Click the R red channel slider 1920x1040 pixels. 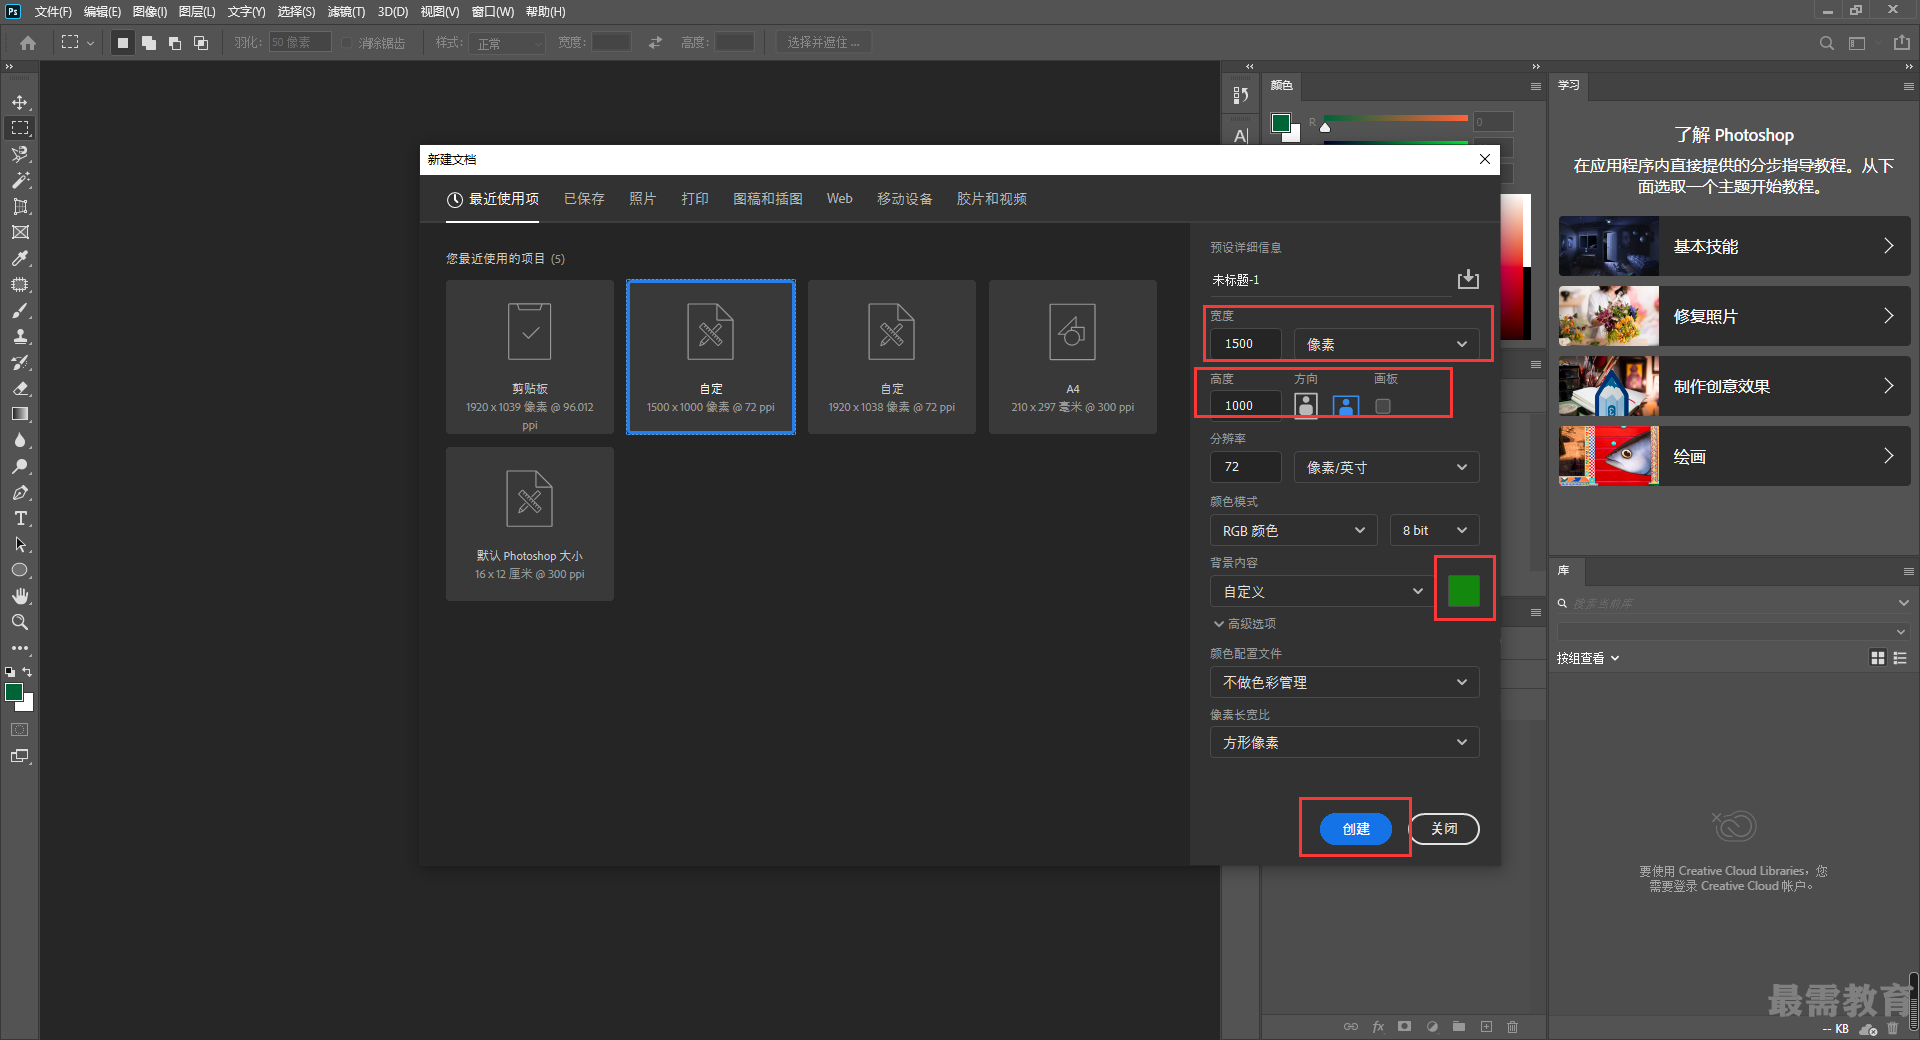click(1396, 121)
